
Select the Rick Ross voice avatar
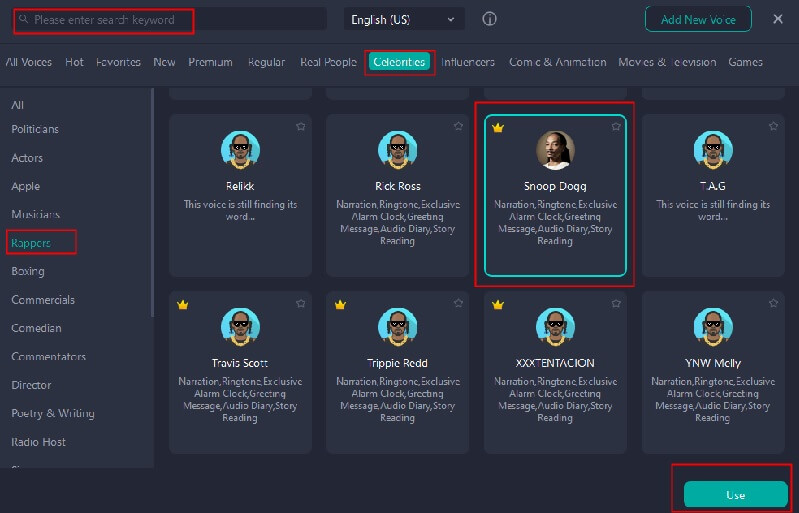[397, 150]
